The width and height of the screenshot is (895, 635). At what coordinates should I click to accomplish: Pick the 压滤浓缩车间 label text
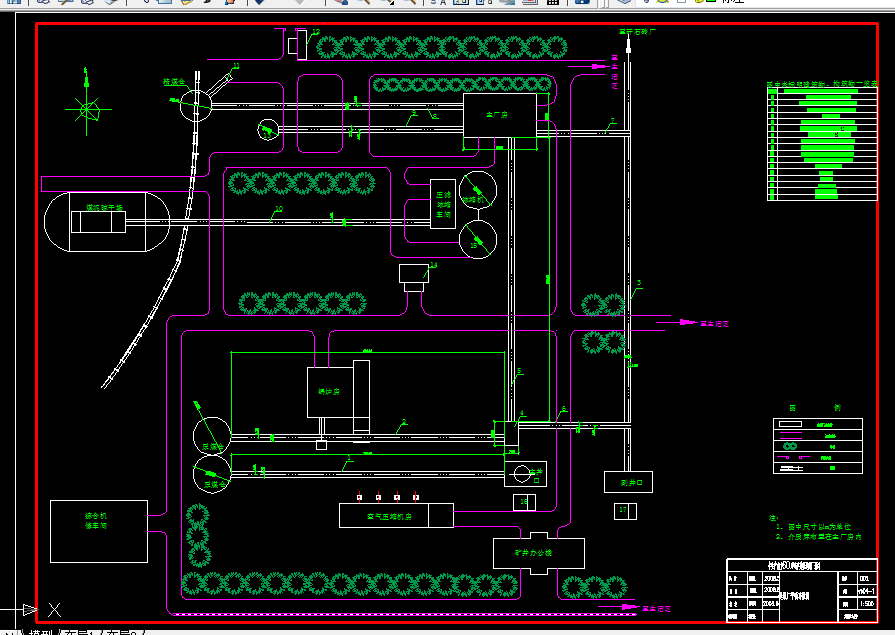coord(444,204)
